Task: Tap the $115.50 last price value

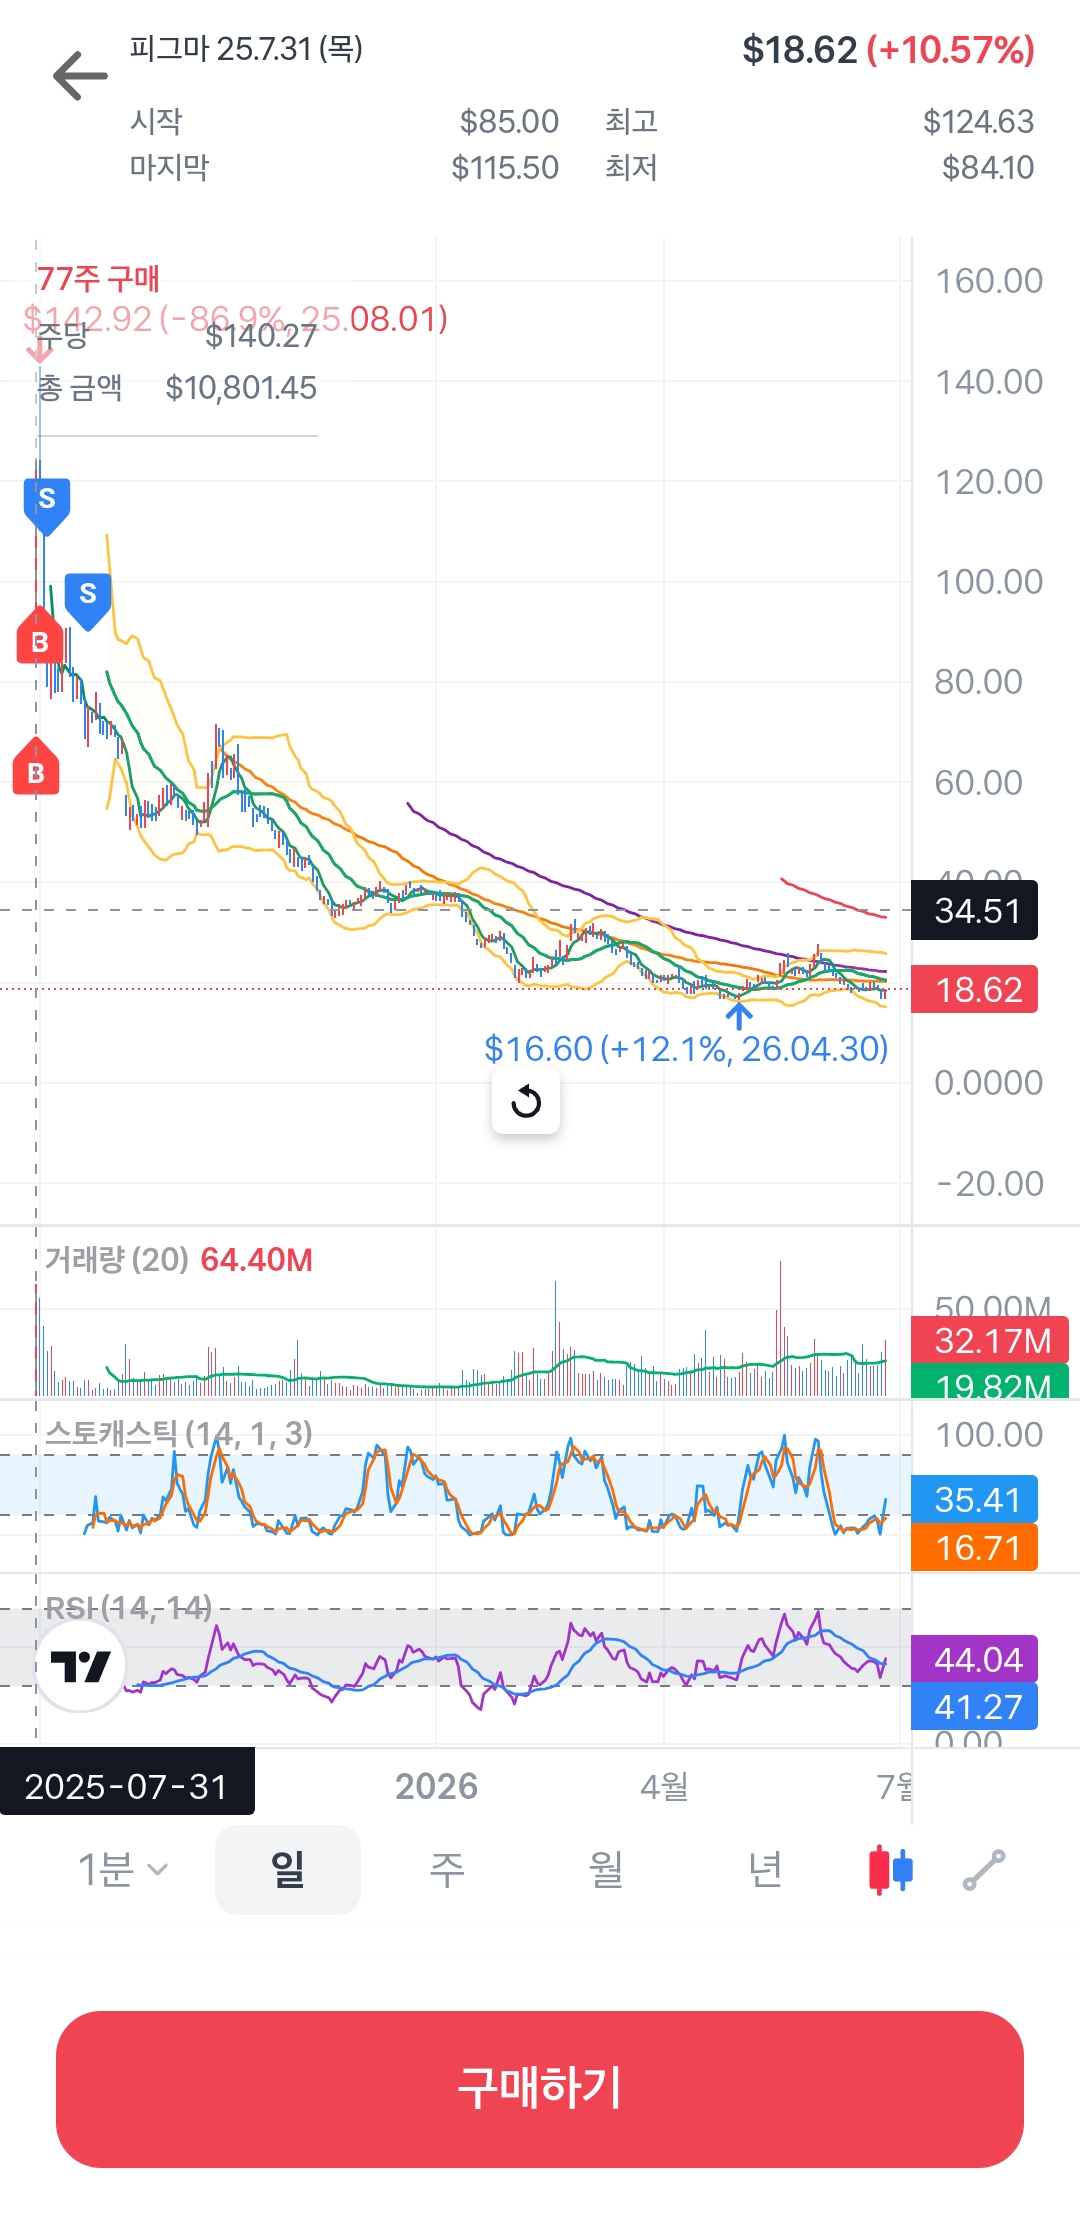Action: 505,167
